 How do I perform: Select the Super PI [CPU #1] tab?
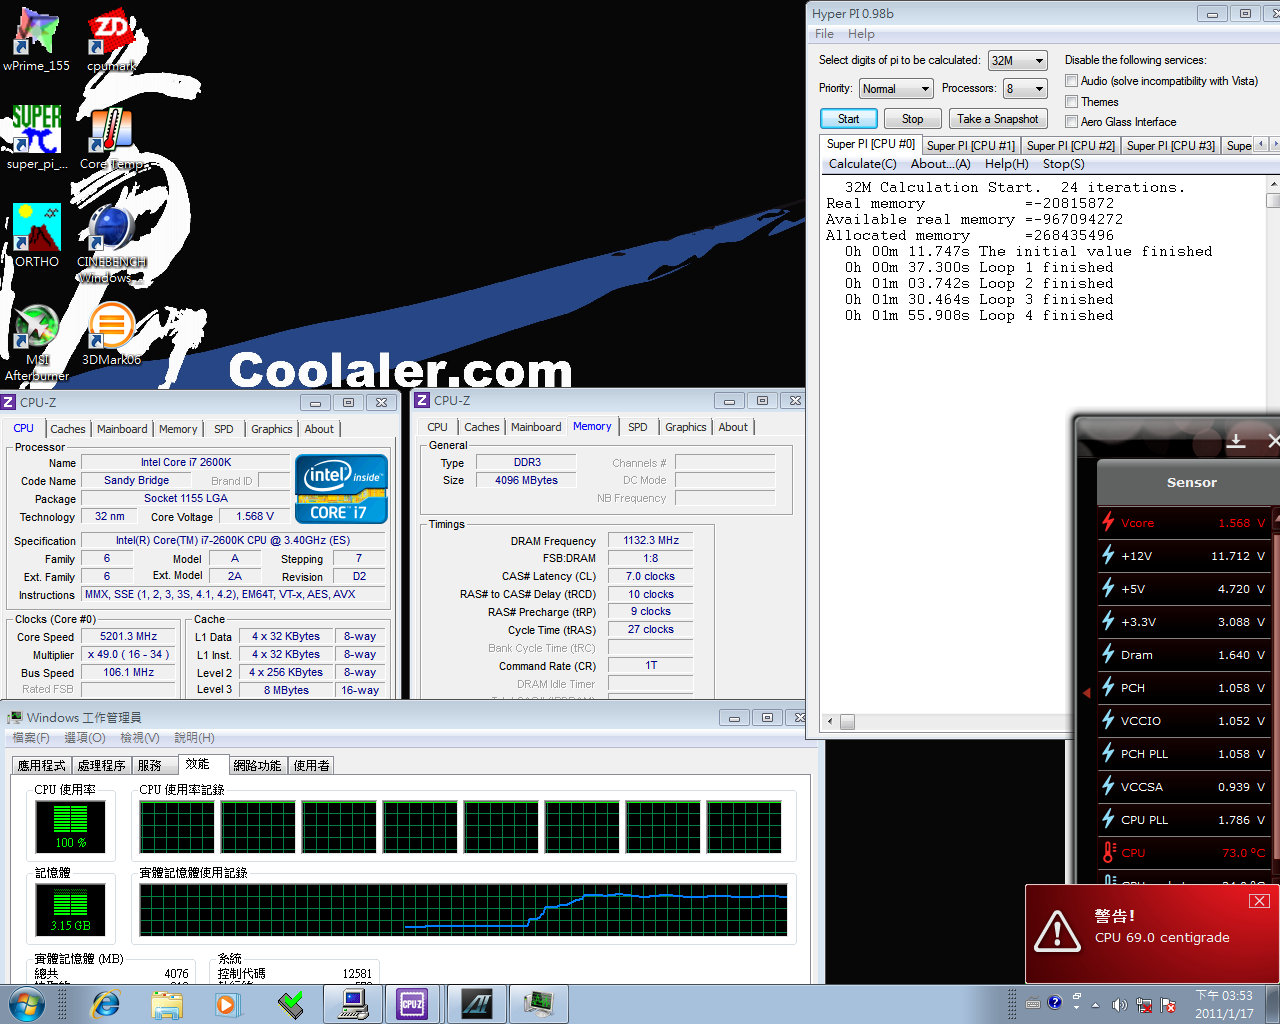[x=970, y=146]
